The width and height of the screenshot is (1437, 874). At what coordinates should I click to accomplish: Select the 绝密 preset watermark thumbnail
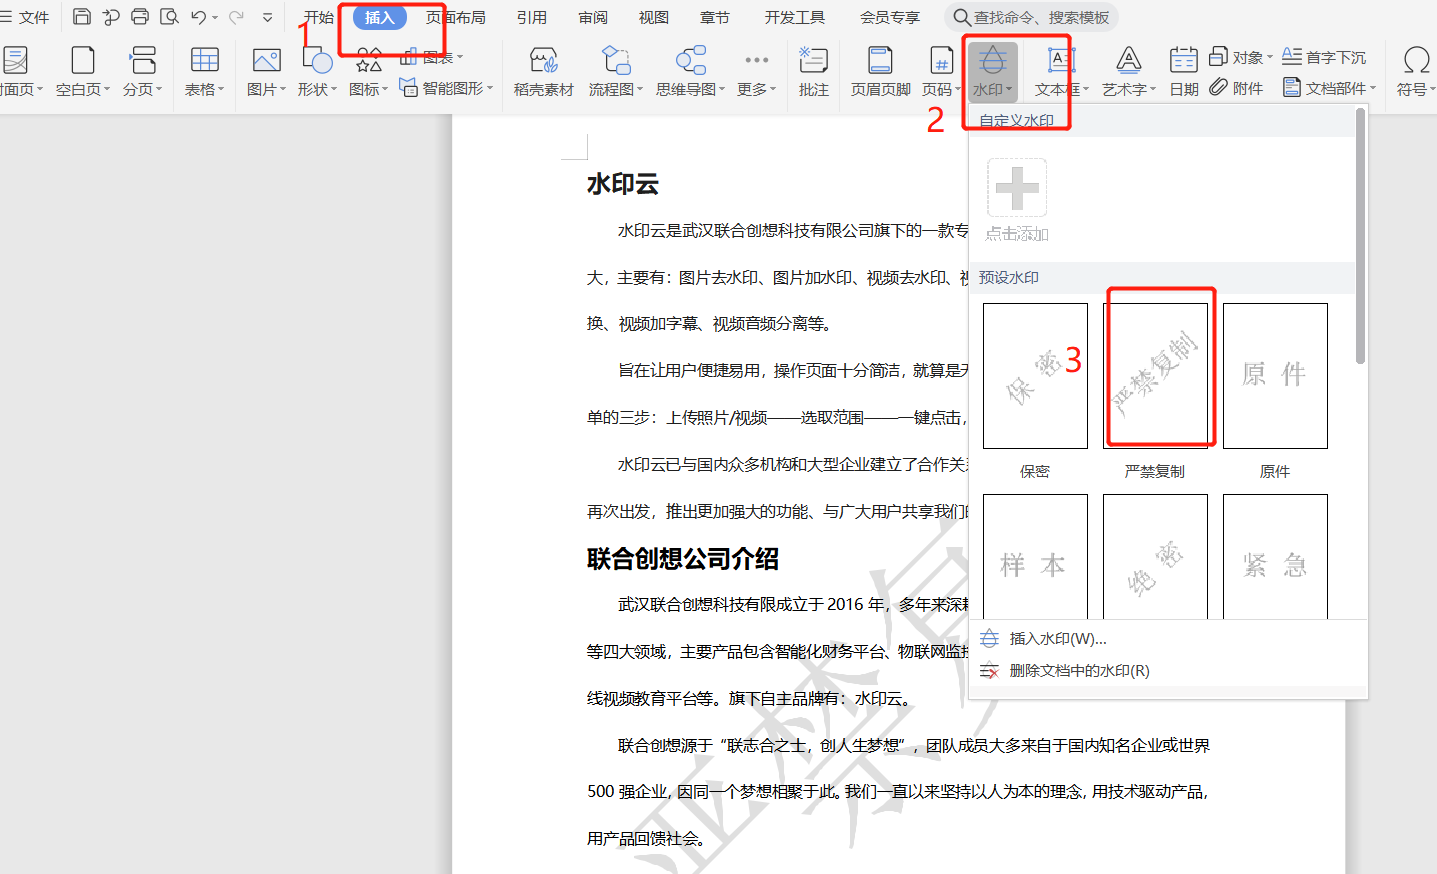pyautogui.click(x=1155, y=556)
